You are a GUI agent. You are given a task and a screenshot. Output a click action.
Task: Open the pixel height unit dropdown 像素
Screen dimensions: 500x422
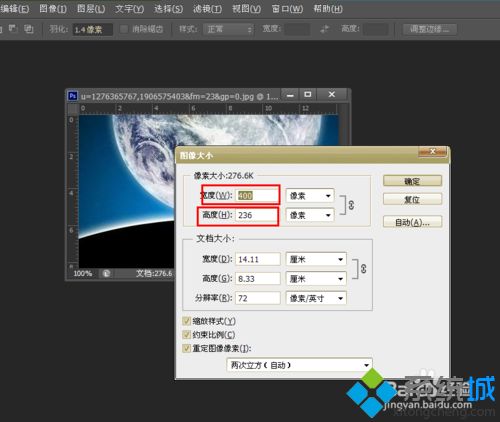point(310,215)
